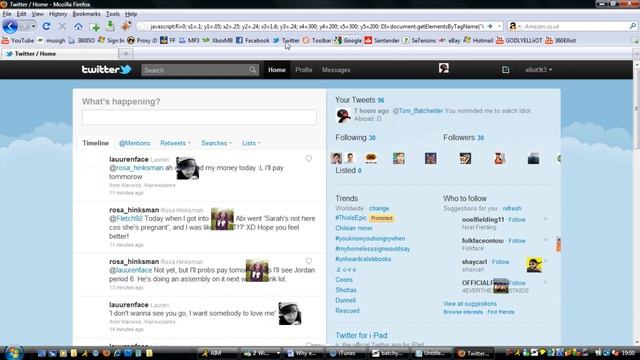
Task: Click the compose new tweet icon
Action: click(x=505, y=70)
